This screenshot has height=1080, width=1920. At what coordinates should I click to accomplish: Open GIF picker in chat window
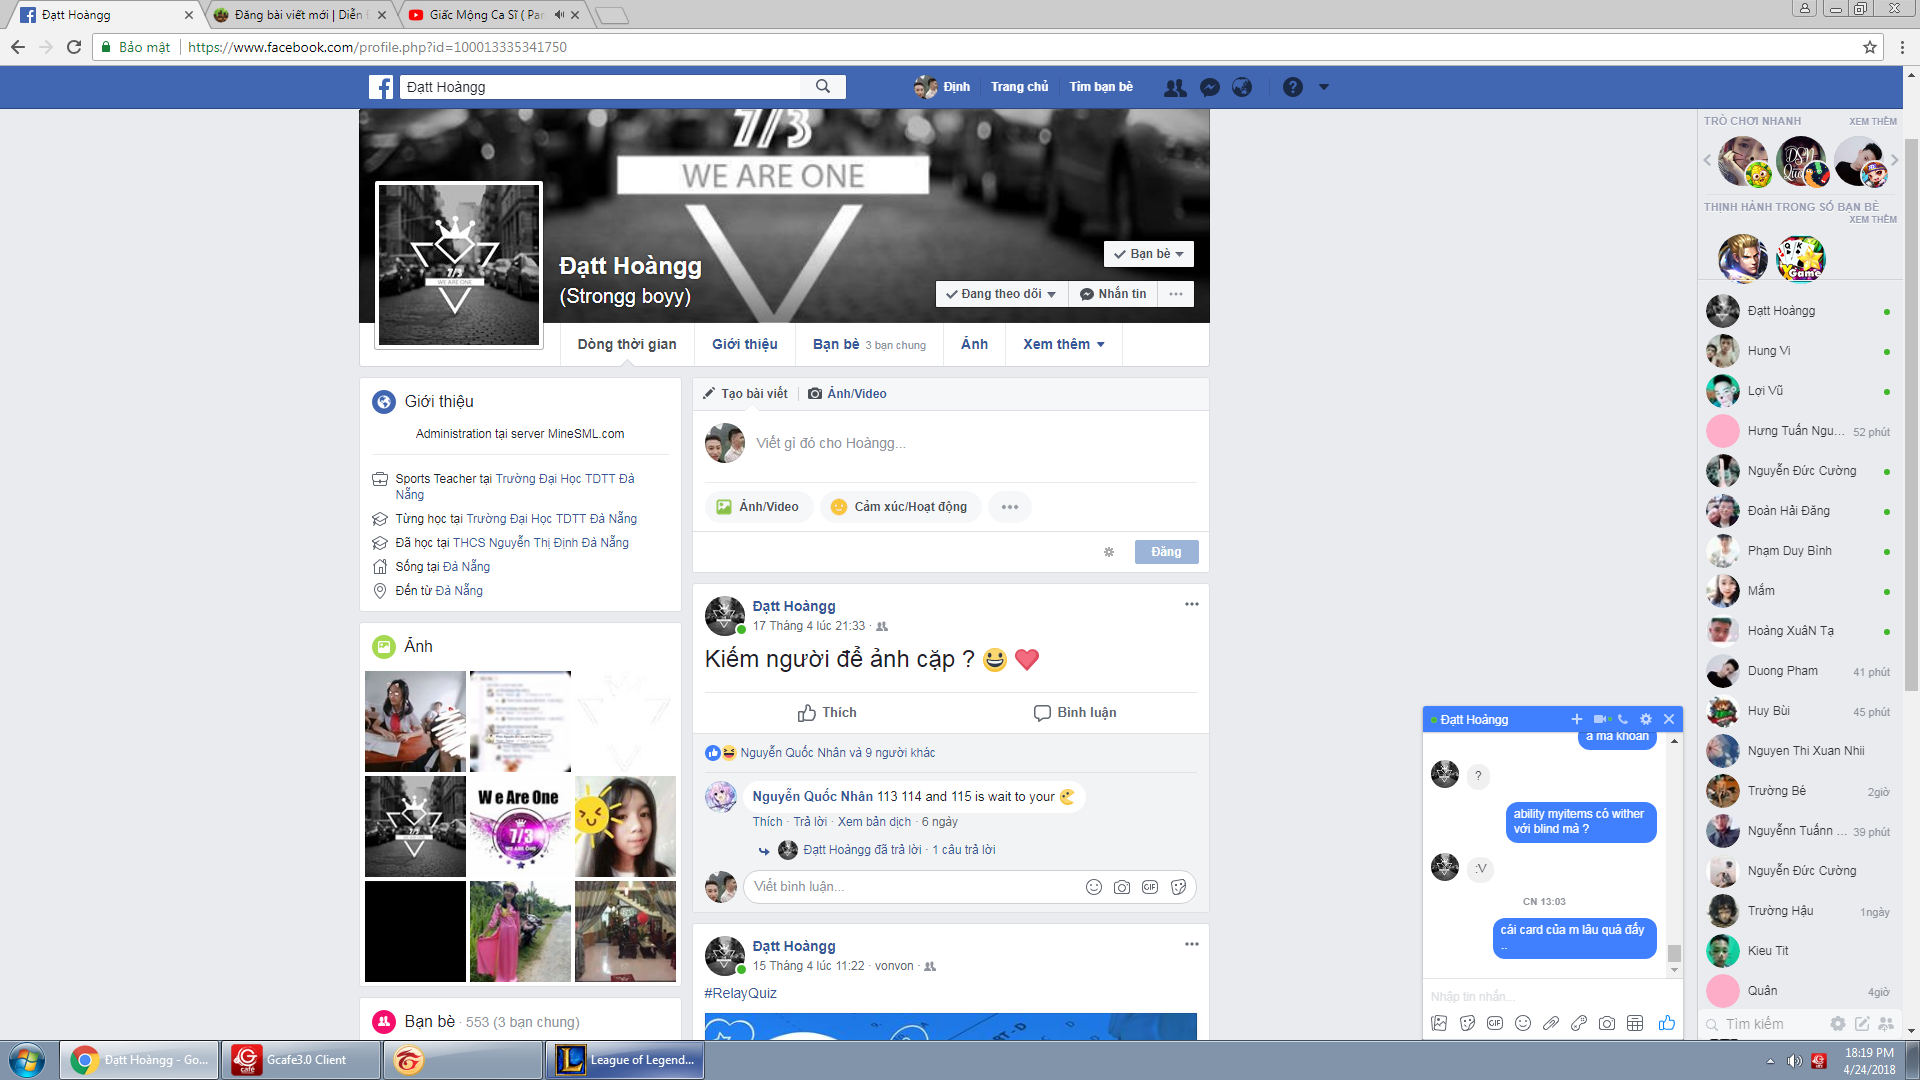[1495, 1023]
